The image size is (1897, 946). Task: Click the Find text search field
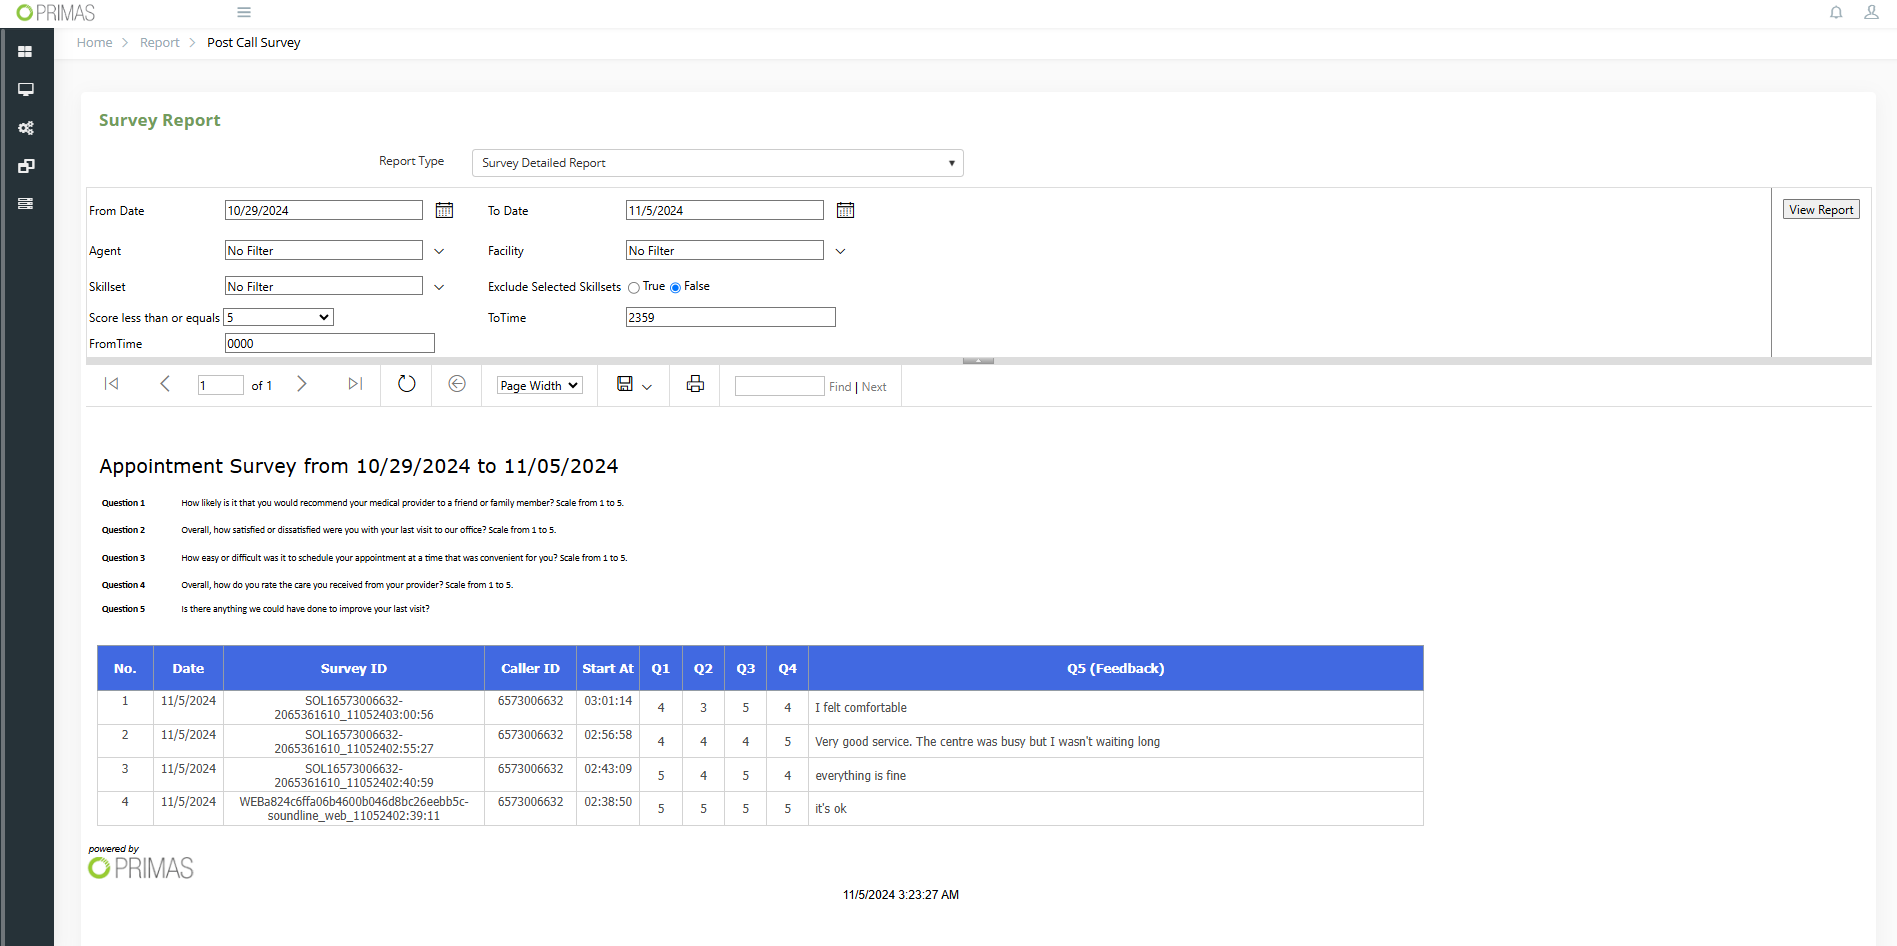point(779,386)
